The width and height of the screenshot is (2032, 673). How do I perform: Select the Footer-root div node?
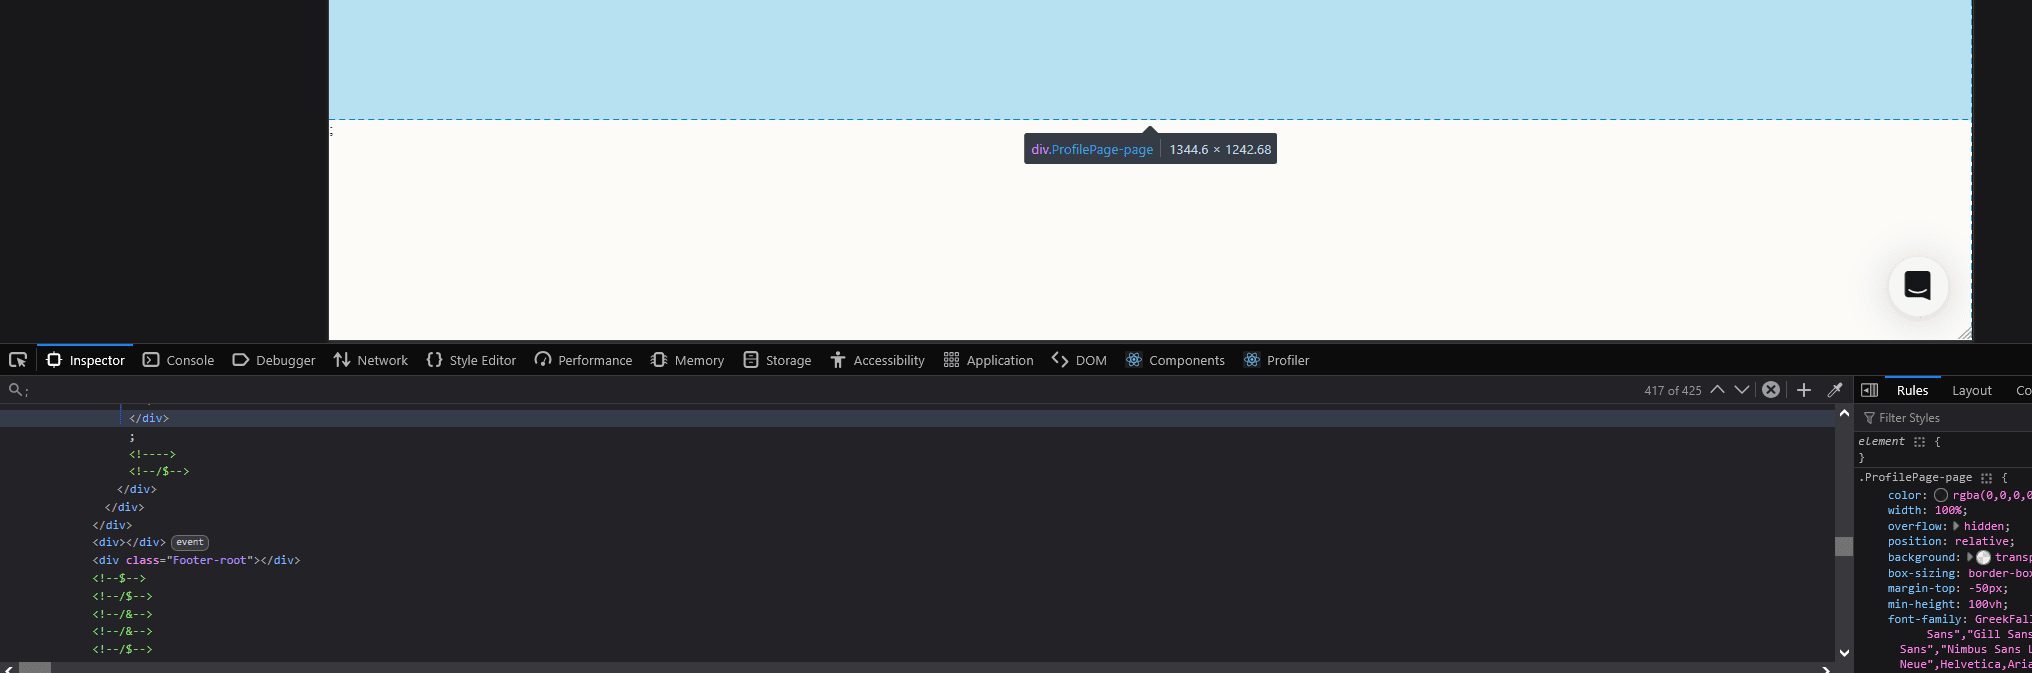[x=196, y=561]
